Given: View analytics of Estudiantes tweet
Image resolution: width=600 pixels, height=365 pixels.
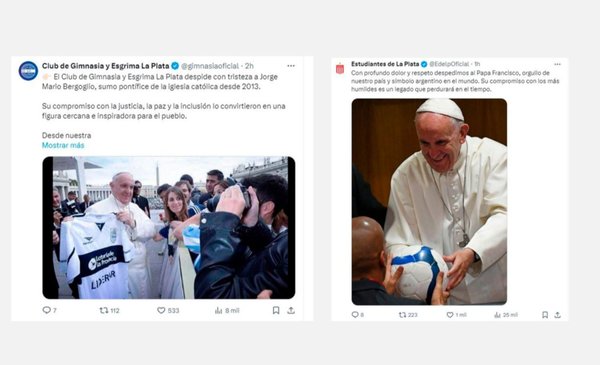Looking at the screenshot, I should point(497,315).
